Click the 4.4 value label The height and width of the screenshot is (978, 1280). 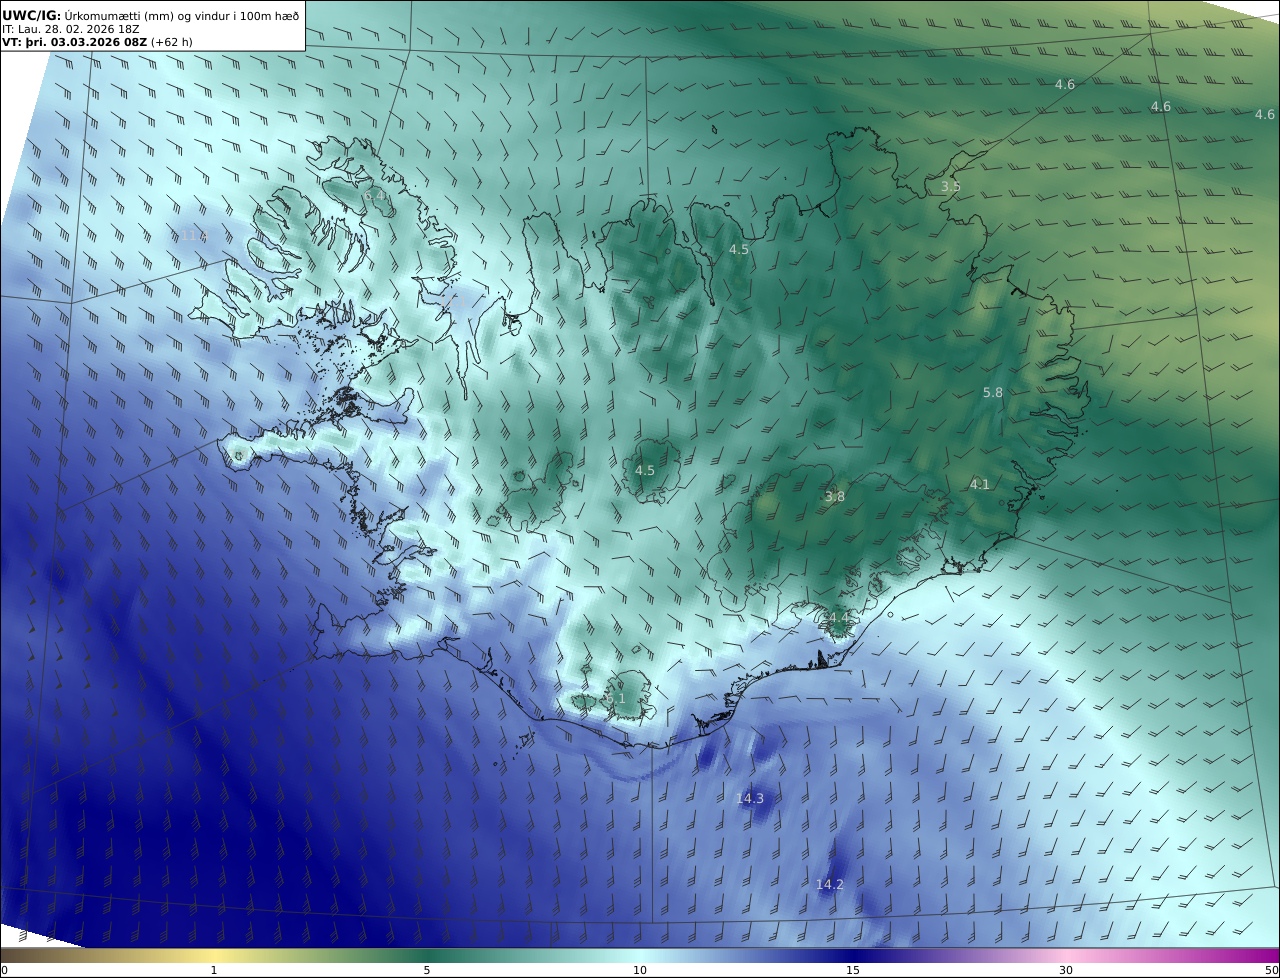(838, 619)
